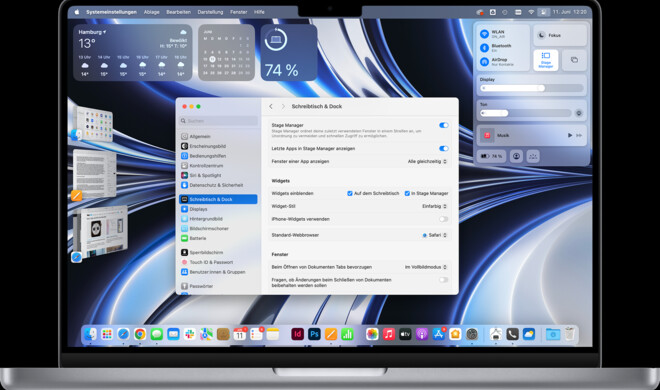Image resolution: width=660 pixels, height=390 pixels.
Task: Select Kontrollzentrum in settings sidebar
Action: (218, 166)
